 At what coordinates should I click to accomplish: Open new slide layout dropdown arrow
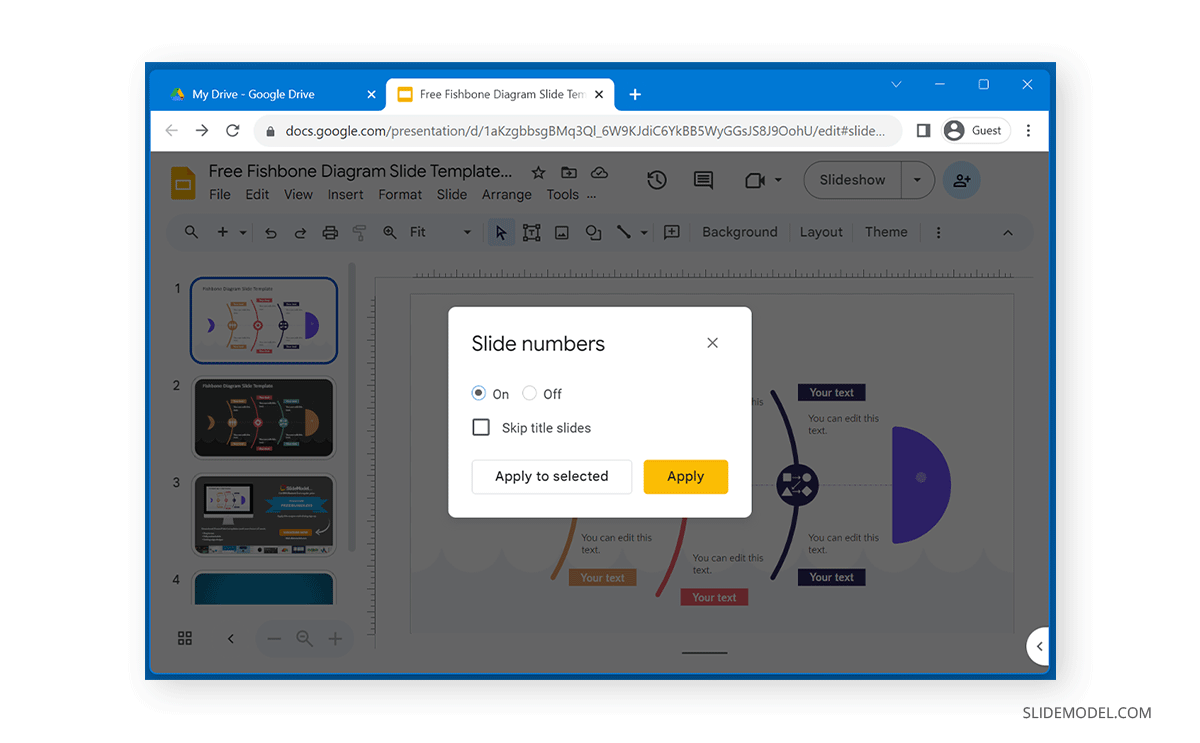[243, 233]
